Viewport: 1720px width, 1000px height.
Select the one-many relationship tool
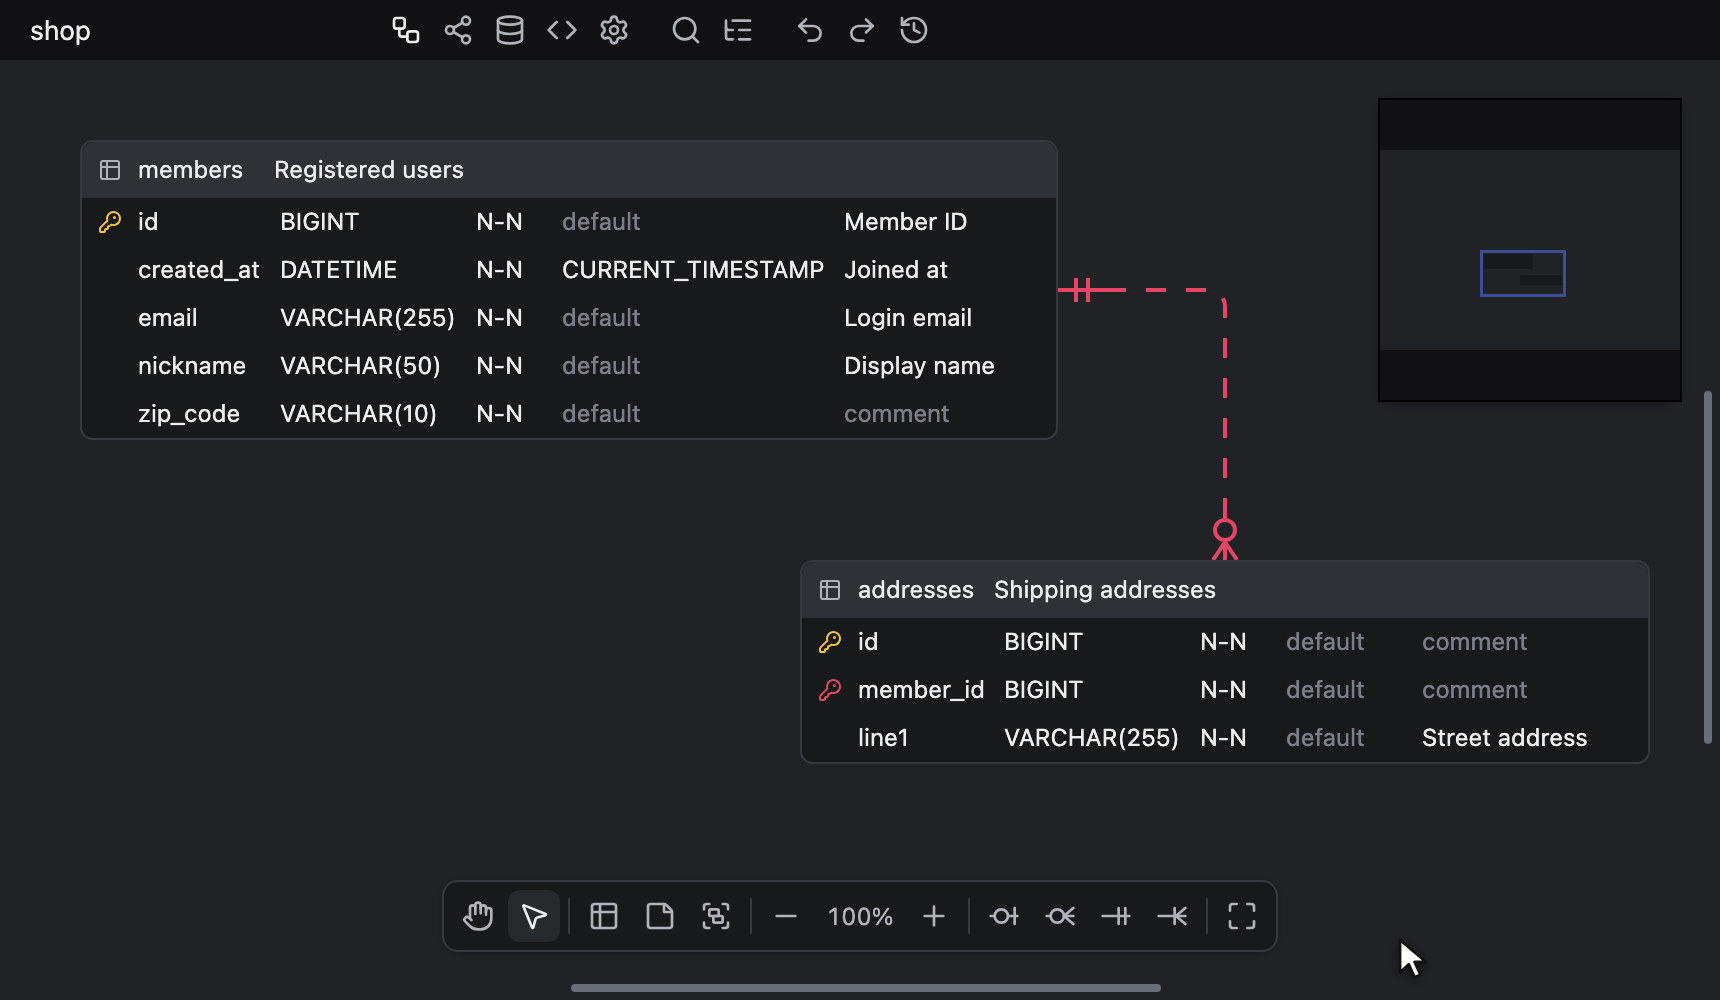click(x=1172, y=916)
